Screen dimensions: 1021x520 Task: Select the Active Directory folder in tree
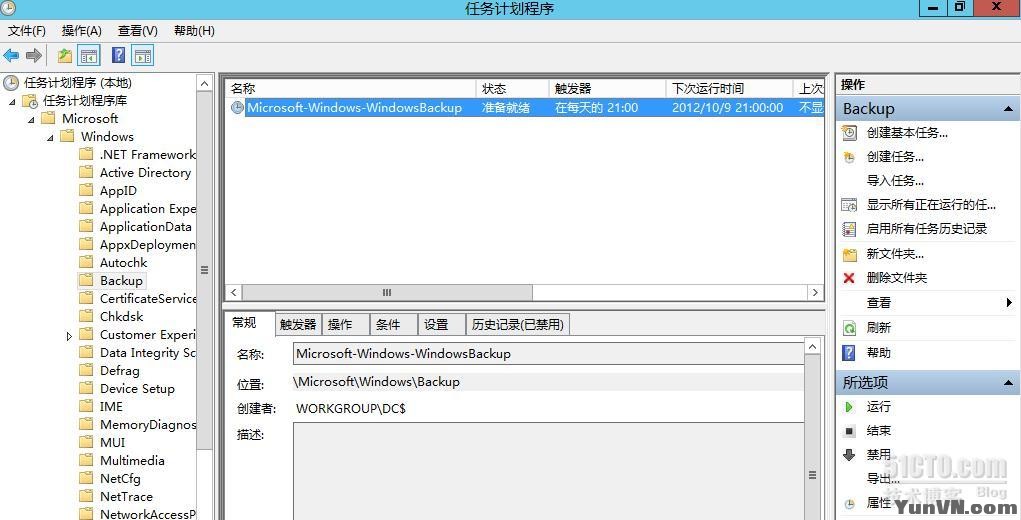tap(145, 172)
